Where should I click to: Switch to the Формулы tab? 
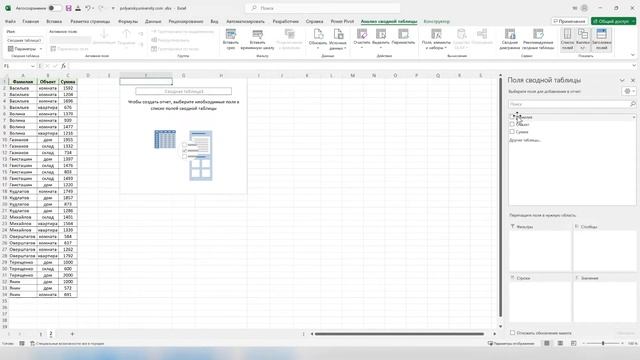[128, 21]
